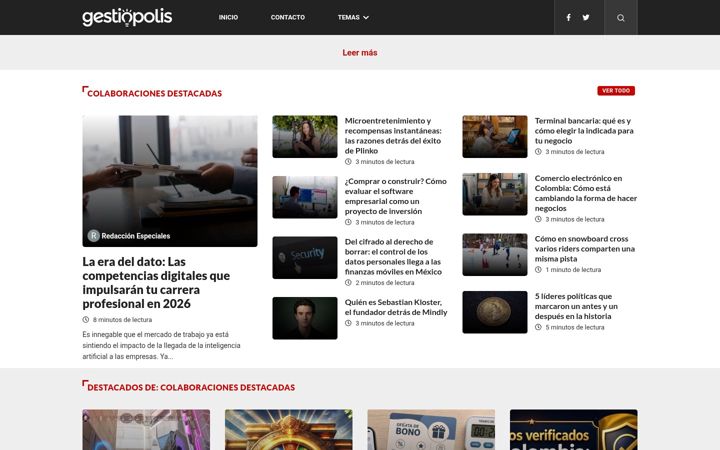The width and height of the screenshot is (720, 450).
Task: Click the Security keyboard thumbnail
Action: tap(305, 258)
